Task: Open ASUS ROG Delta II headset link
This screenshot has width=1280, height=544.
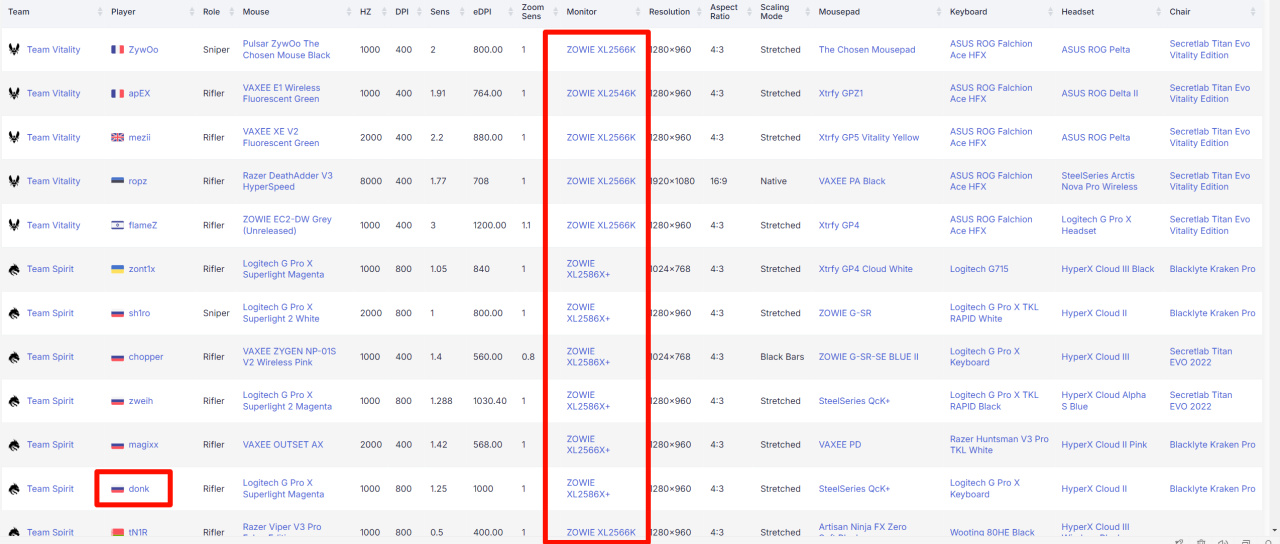Action: [x=1100, y=93]
